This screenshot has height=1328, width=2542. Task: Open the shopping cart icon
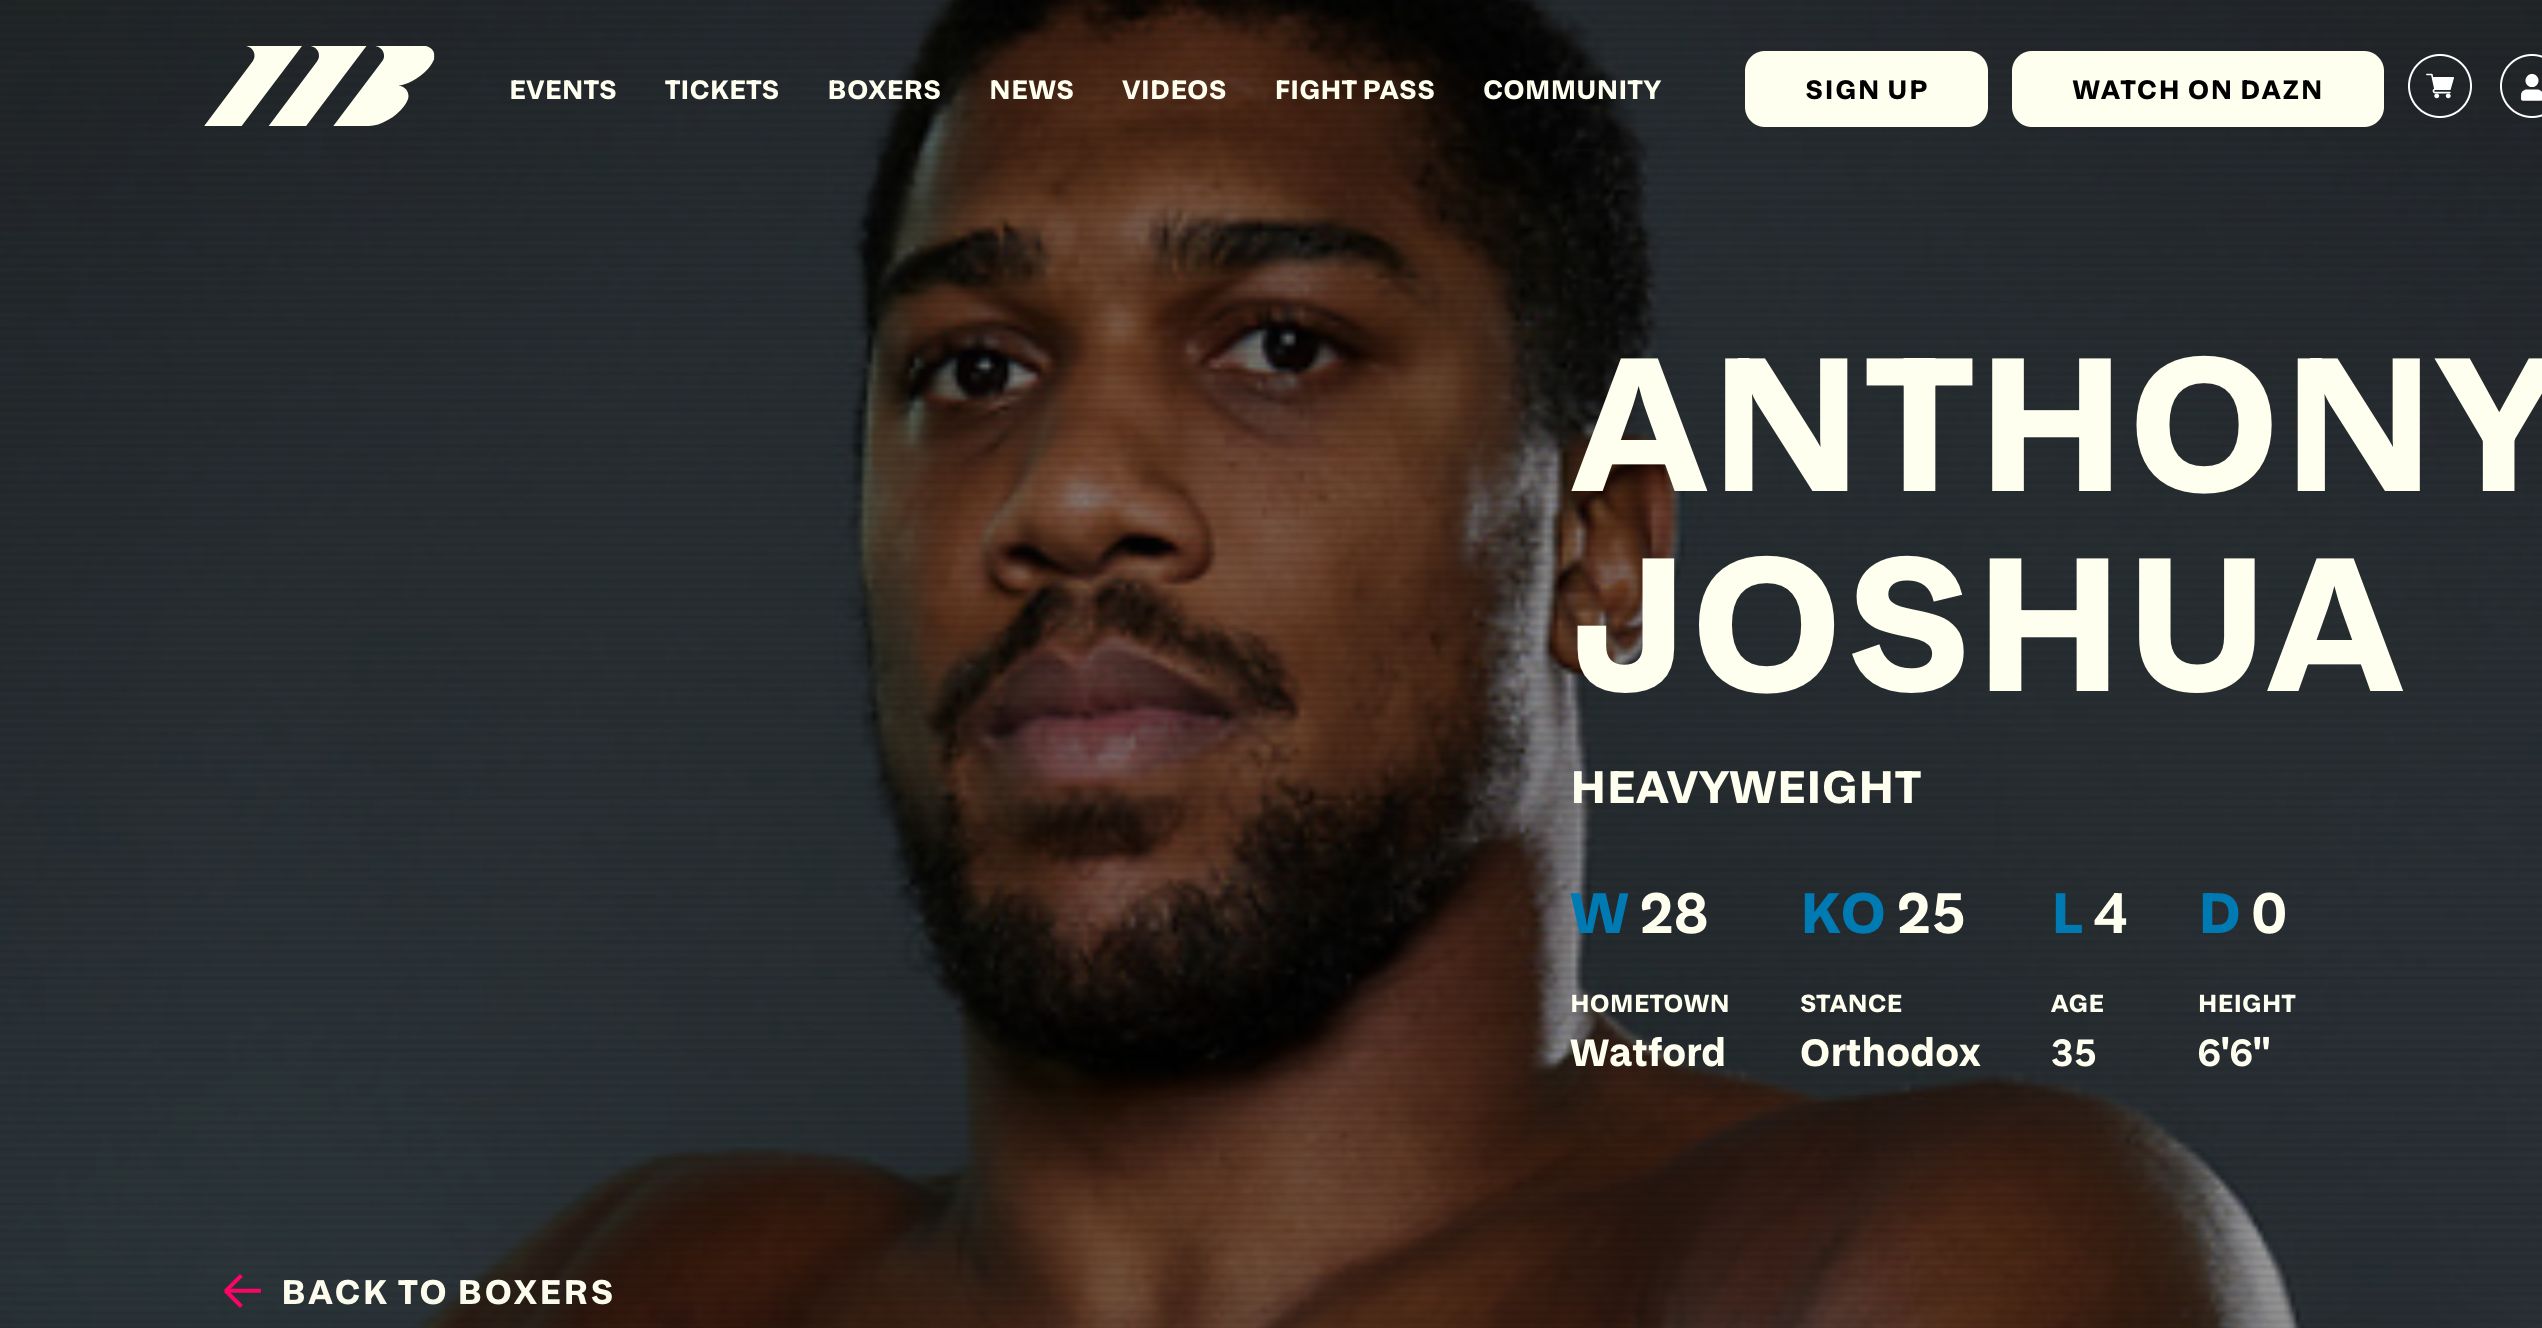(x=2440, y=87)
